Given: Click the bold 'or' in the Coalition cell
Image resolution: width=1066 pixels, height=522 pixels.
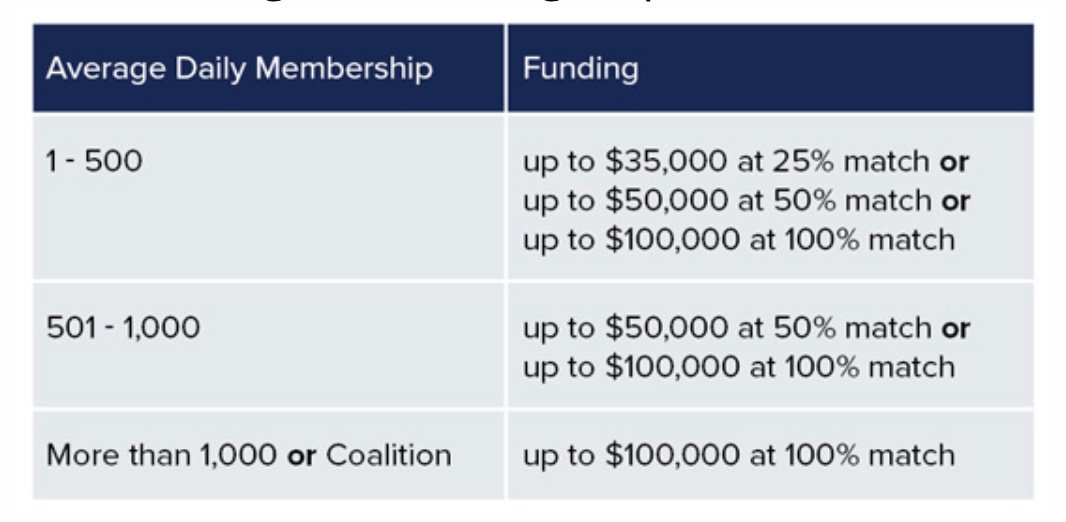Looking at the screenshot, I should coord(302,456).
